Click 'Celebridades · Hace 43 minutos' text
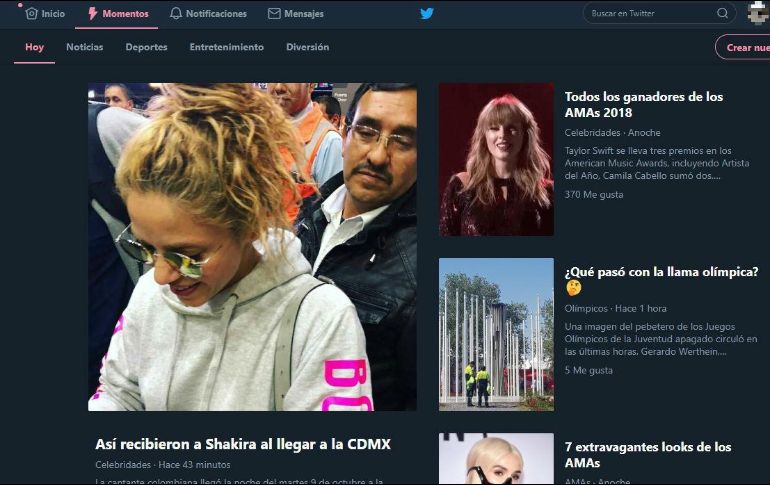770x485 pixels. tap(163, 465)
